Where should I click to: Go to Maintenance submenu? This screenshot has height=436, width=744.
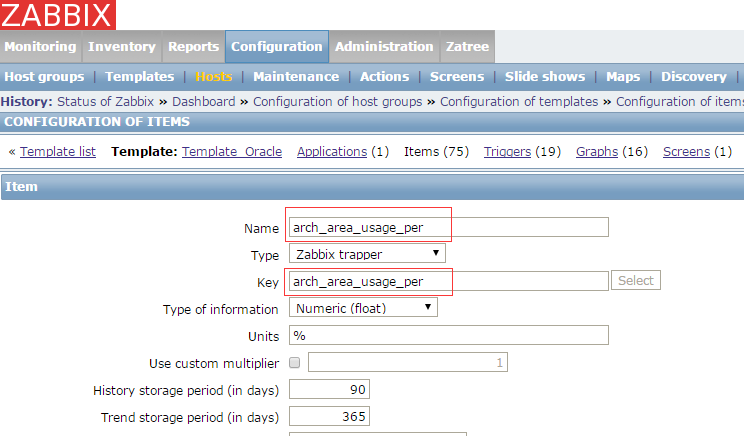[x=296, y=76]
